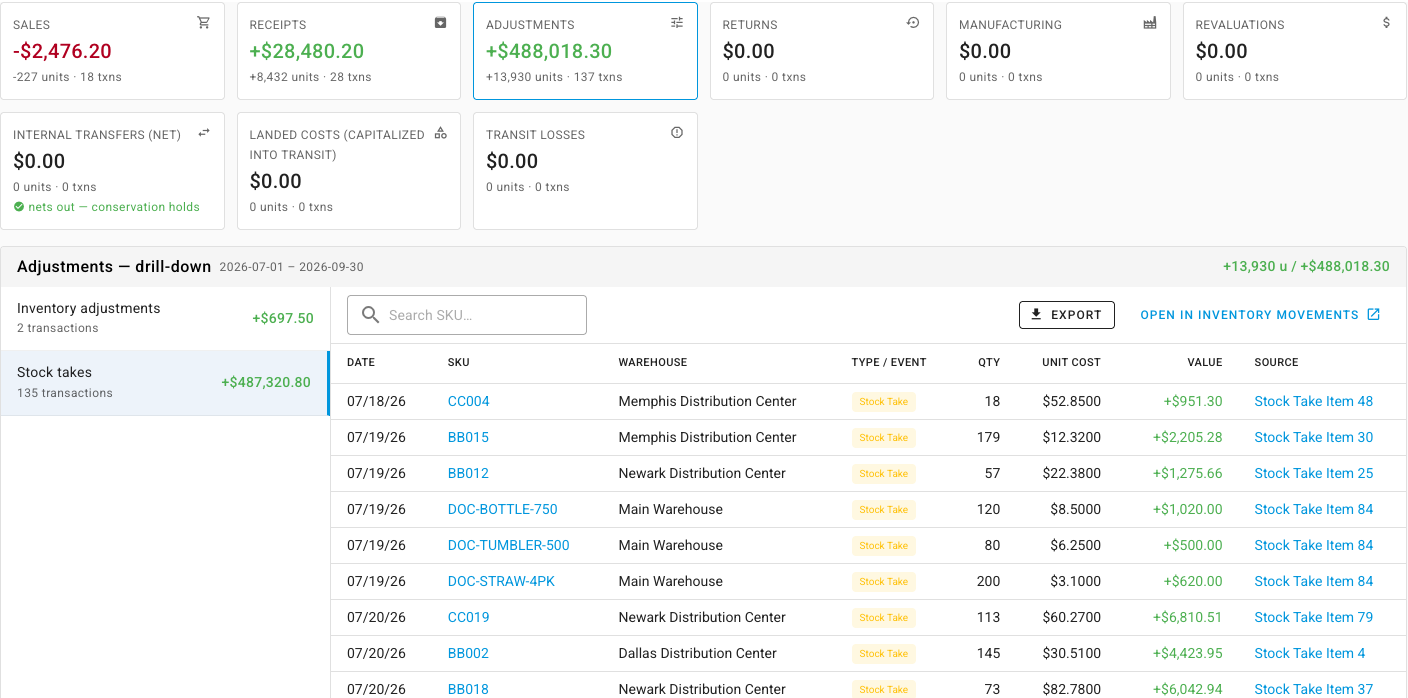Select Inventory adjustments in the drill-down list

(165, 318)
